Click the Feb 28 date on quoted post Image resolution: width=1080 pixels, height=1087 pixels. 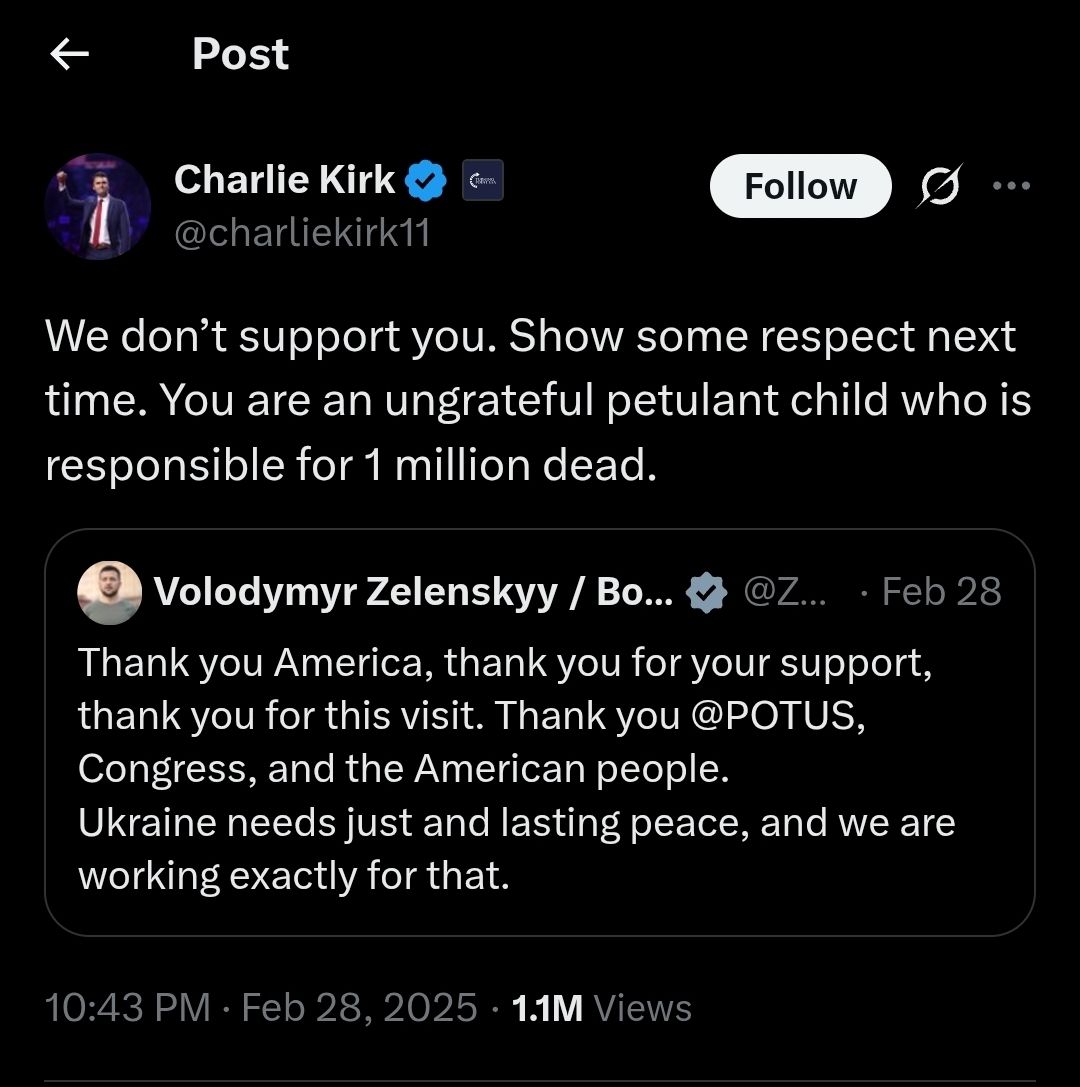941,592
